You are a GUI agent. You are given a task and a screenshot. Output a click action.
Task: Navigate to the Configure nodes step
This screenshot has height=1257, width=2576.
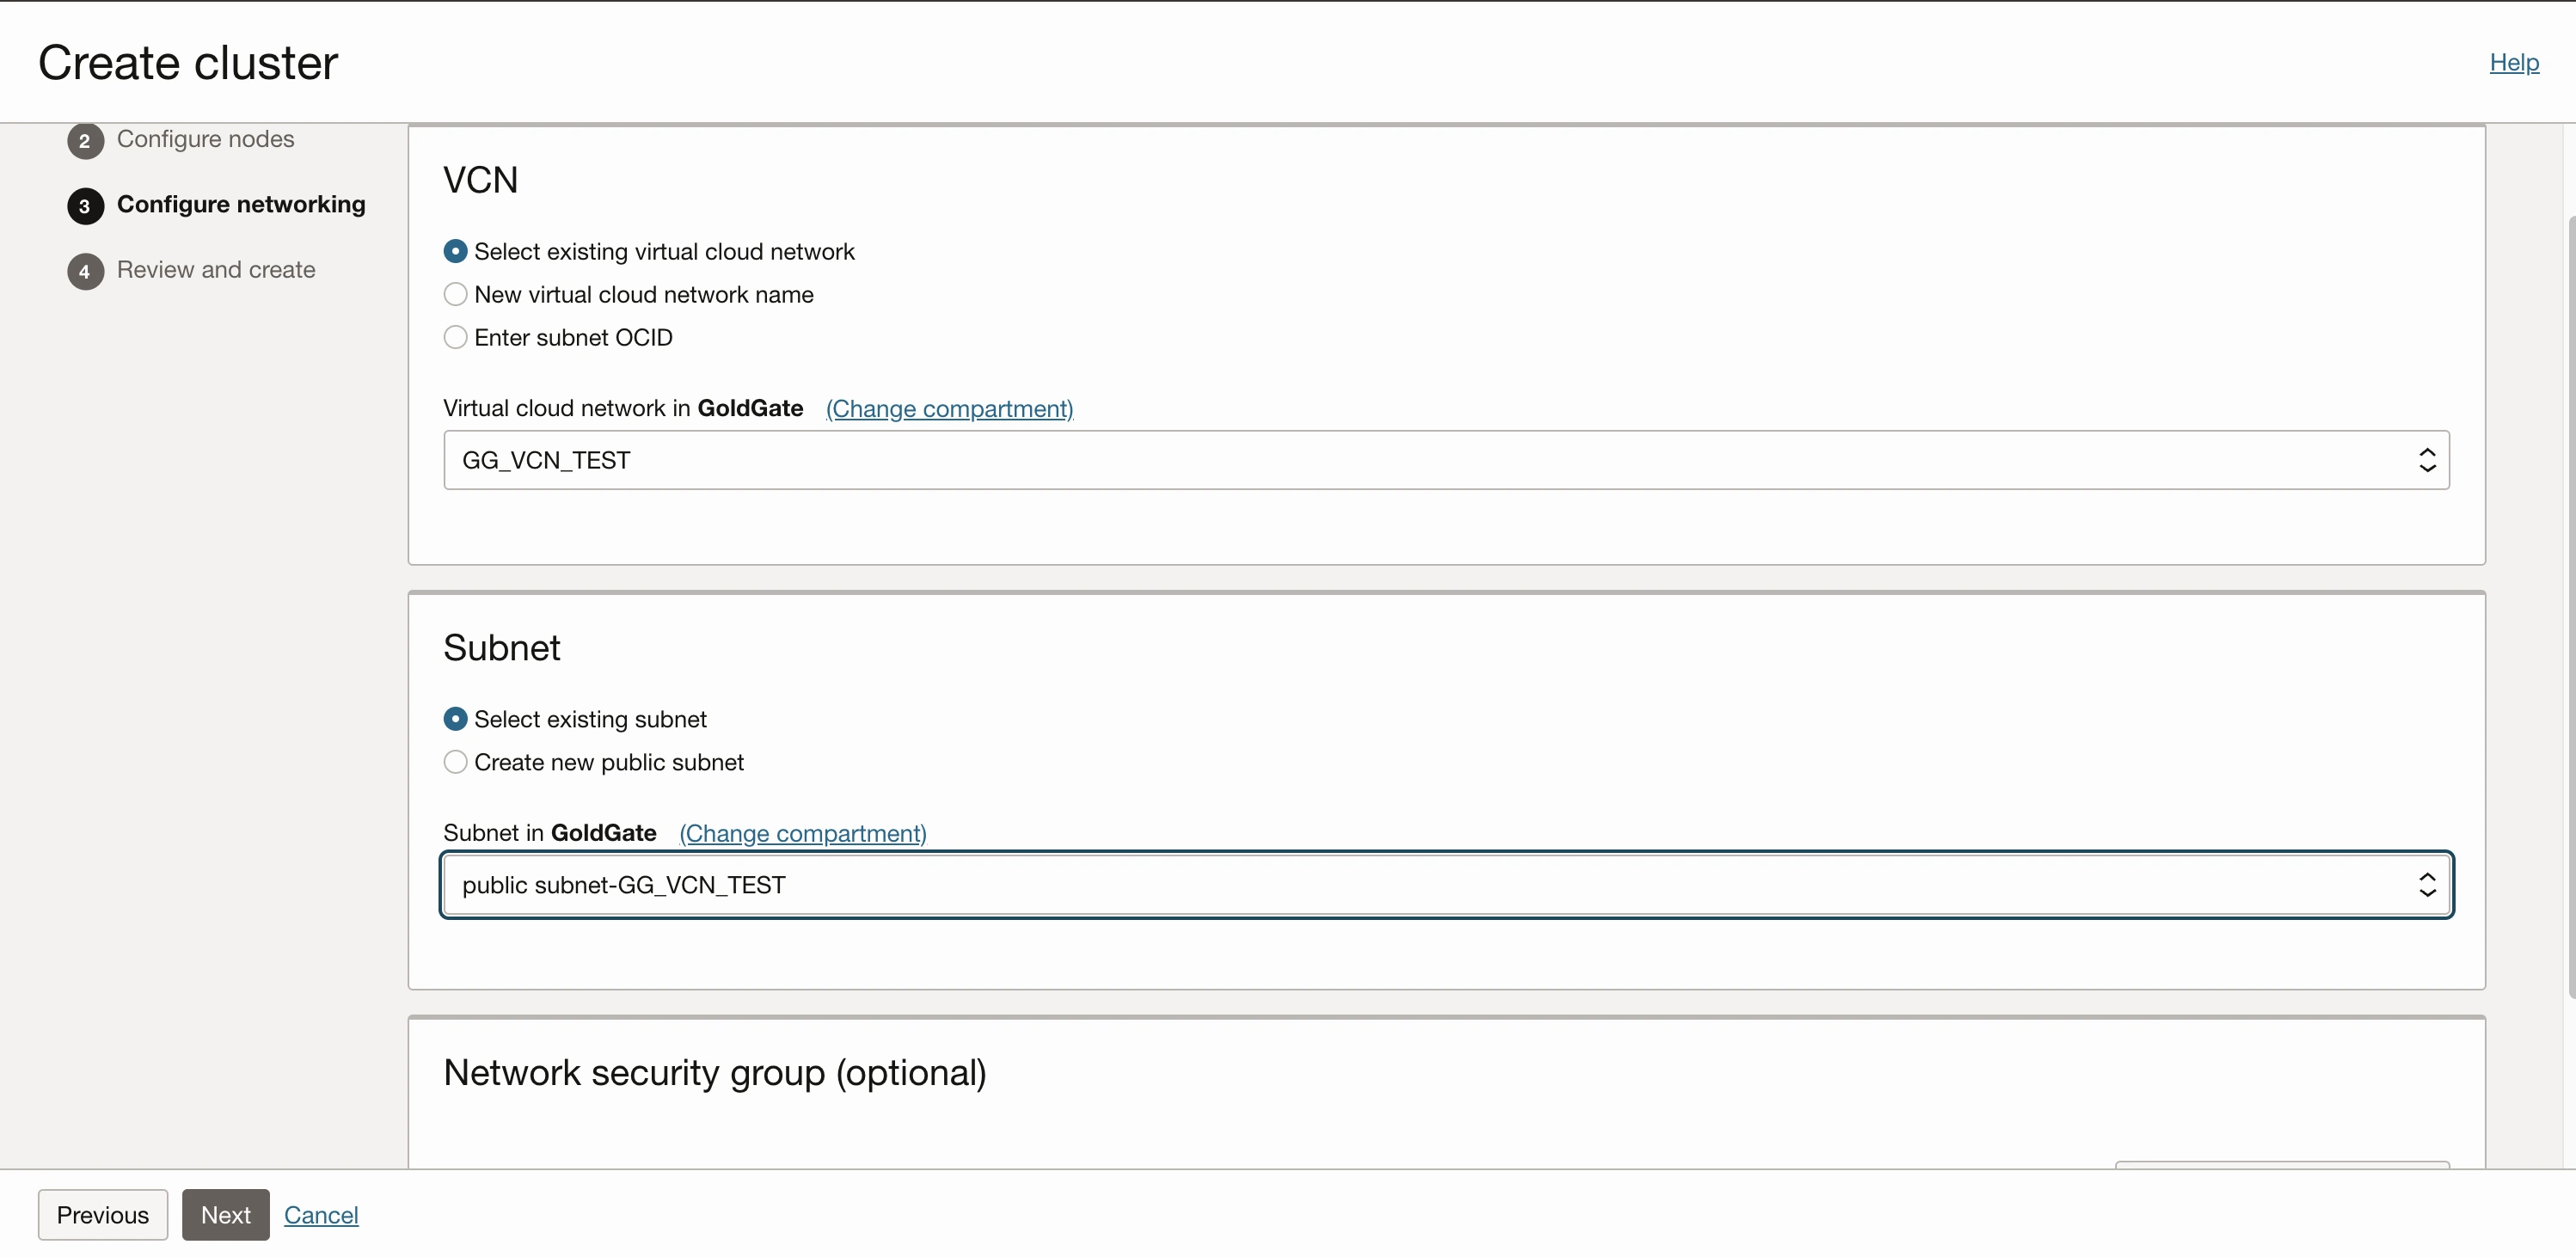(206, 140)
